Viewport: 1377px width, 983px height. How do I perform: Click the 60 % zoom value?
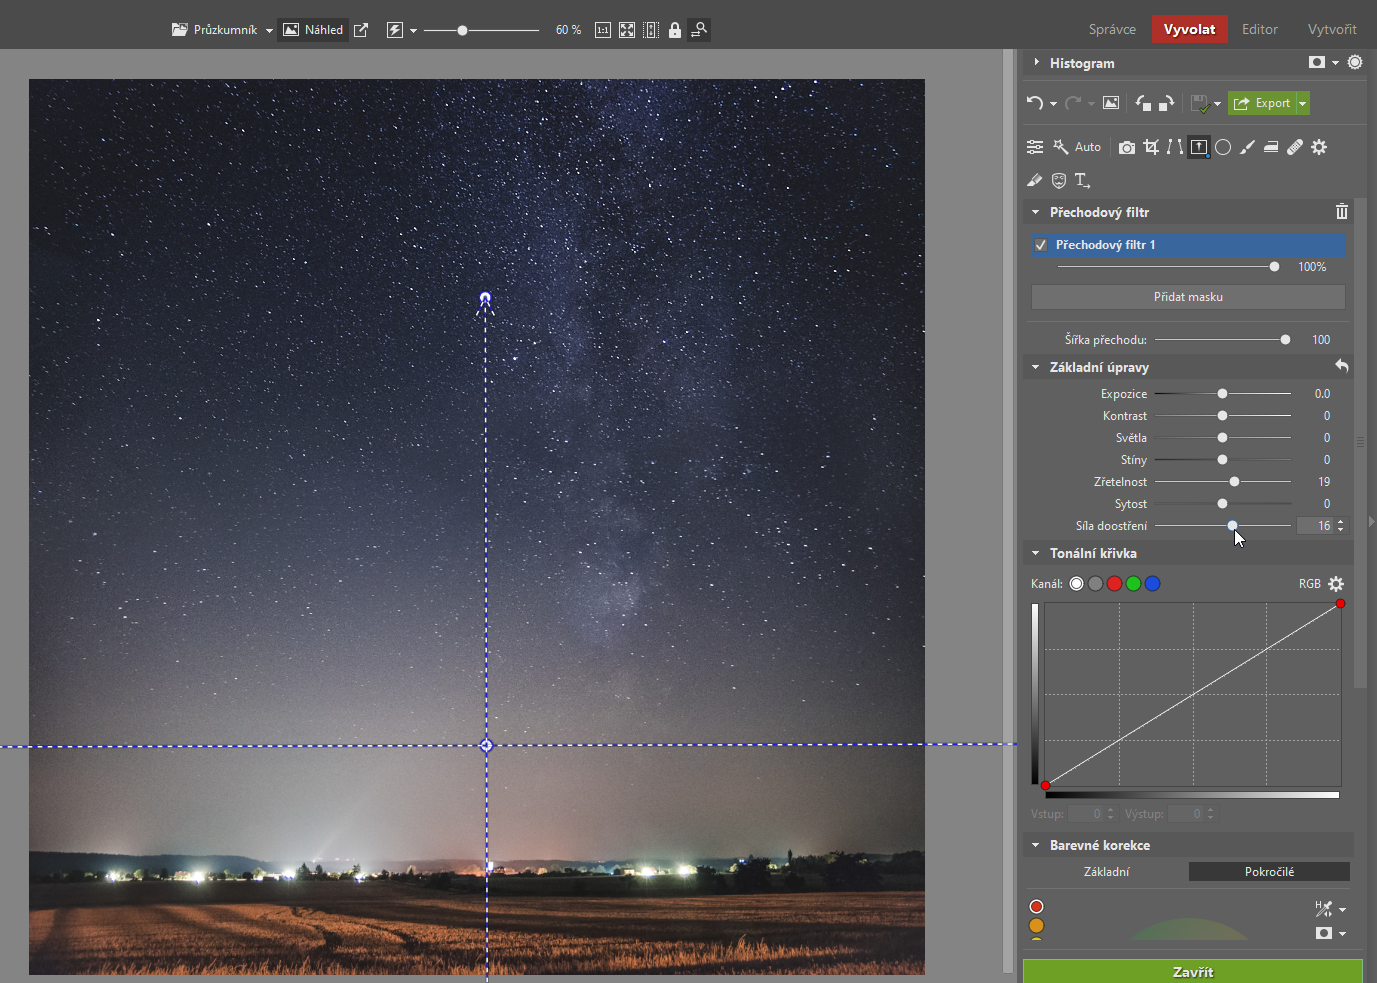[x=568, y=30]
